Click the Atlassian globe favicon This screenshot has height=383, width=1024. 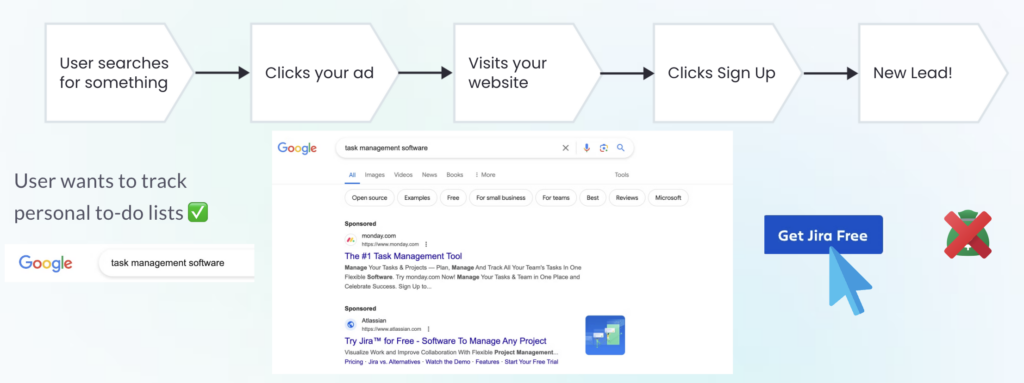click(x=351, y=324)
